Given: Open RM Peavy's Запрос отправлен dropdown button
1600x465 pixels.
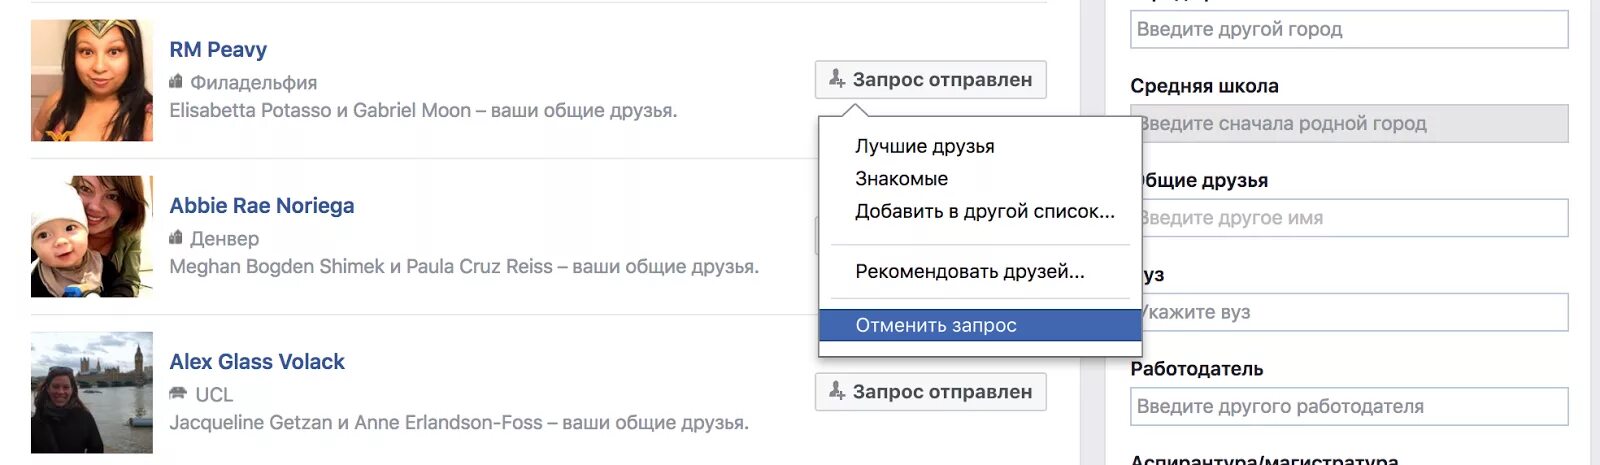Looking at the screenshot, I should tap(931, 80).
